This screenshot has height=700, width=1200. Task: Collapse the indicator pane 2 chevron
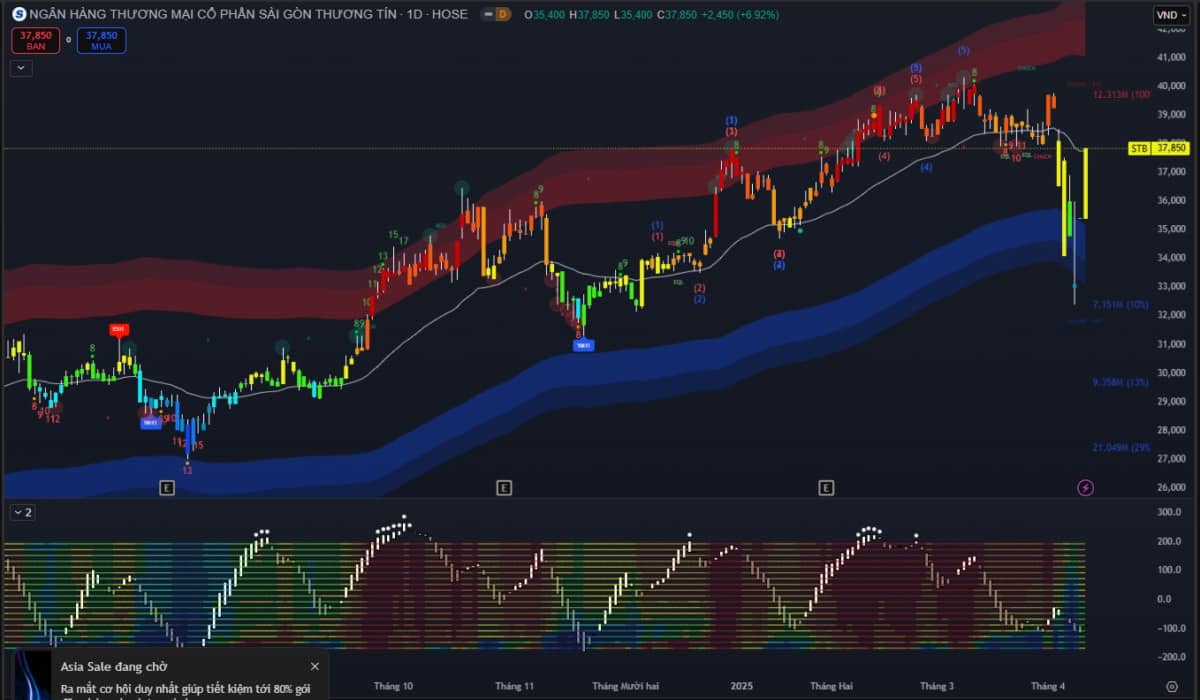[23, 512]
